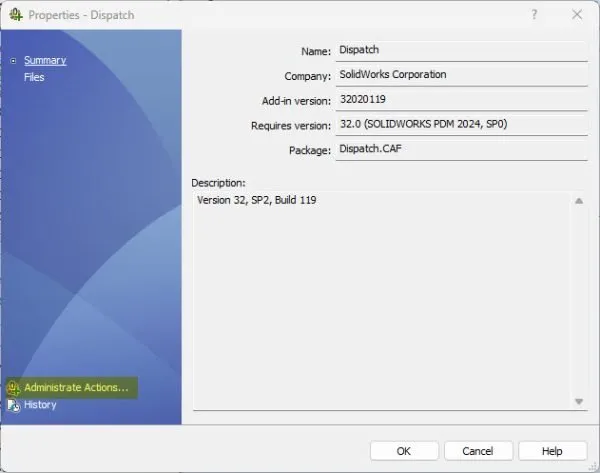Click the resize grip in the dialog corner
600x473 pixels.
click(x=593, y=466)
